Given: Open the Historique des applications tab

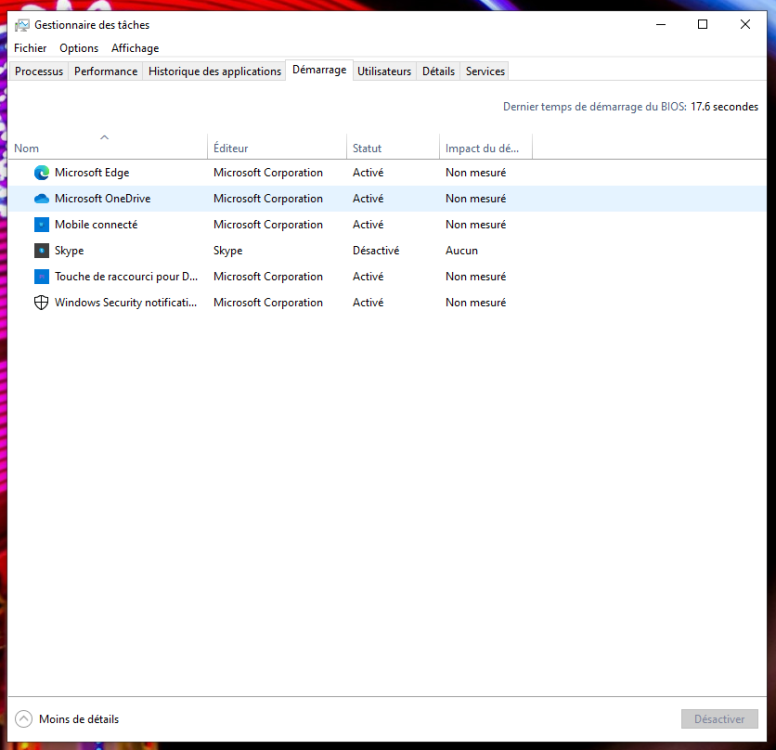Looking at the screenshot, I should (x=214, y=71).
